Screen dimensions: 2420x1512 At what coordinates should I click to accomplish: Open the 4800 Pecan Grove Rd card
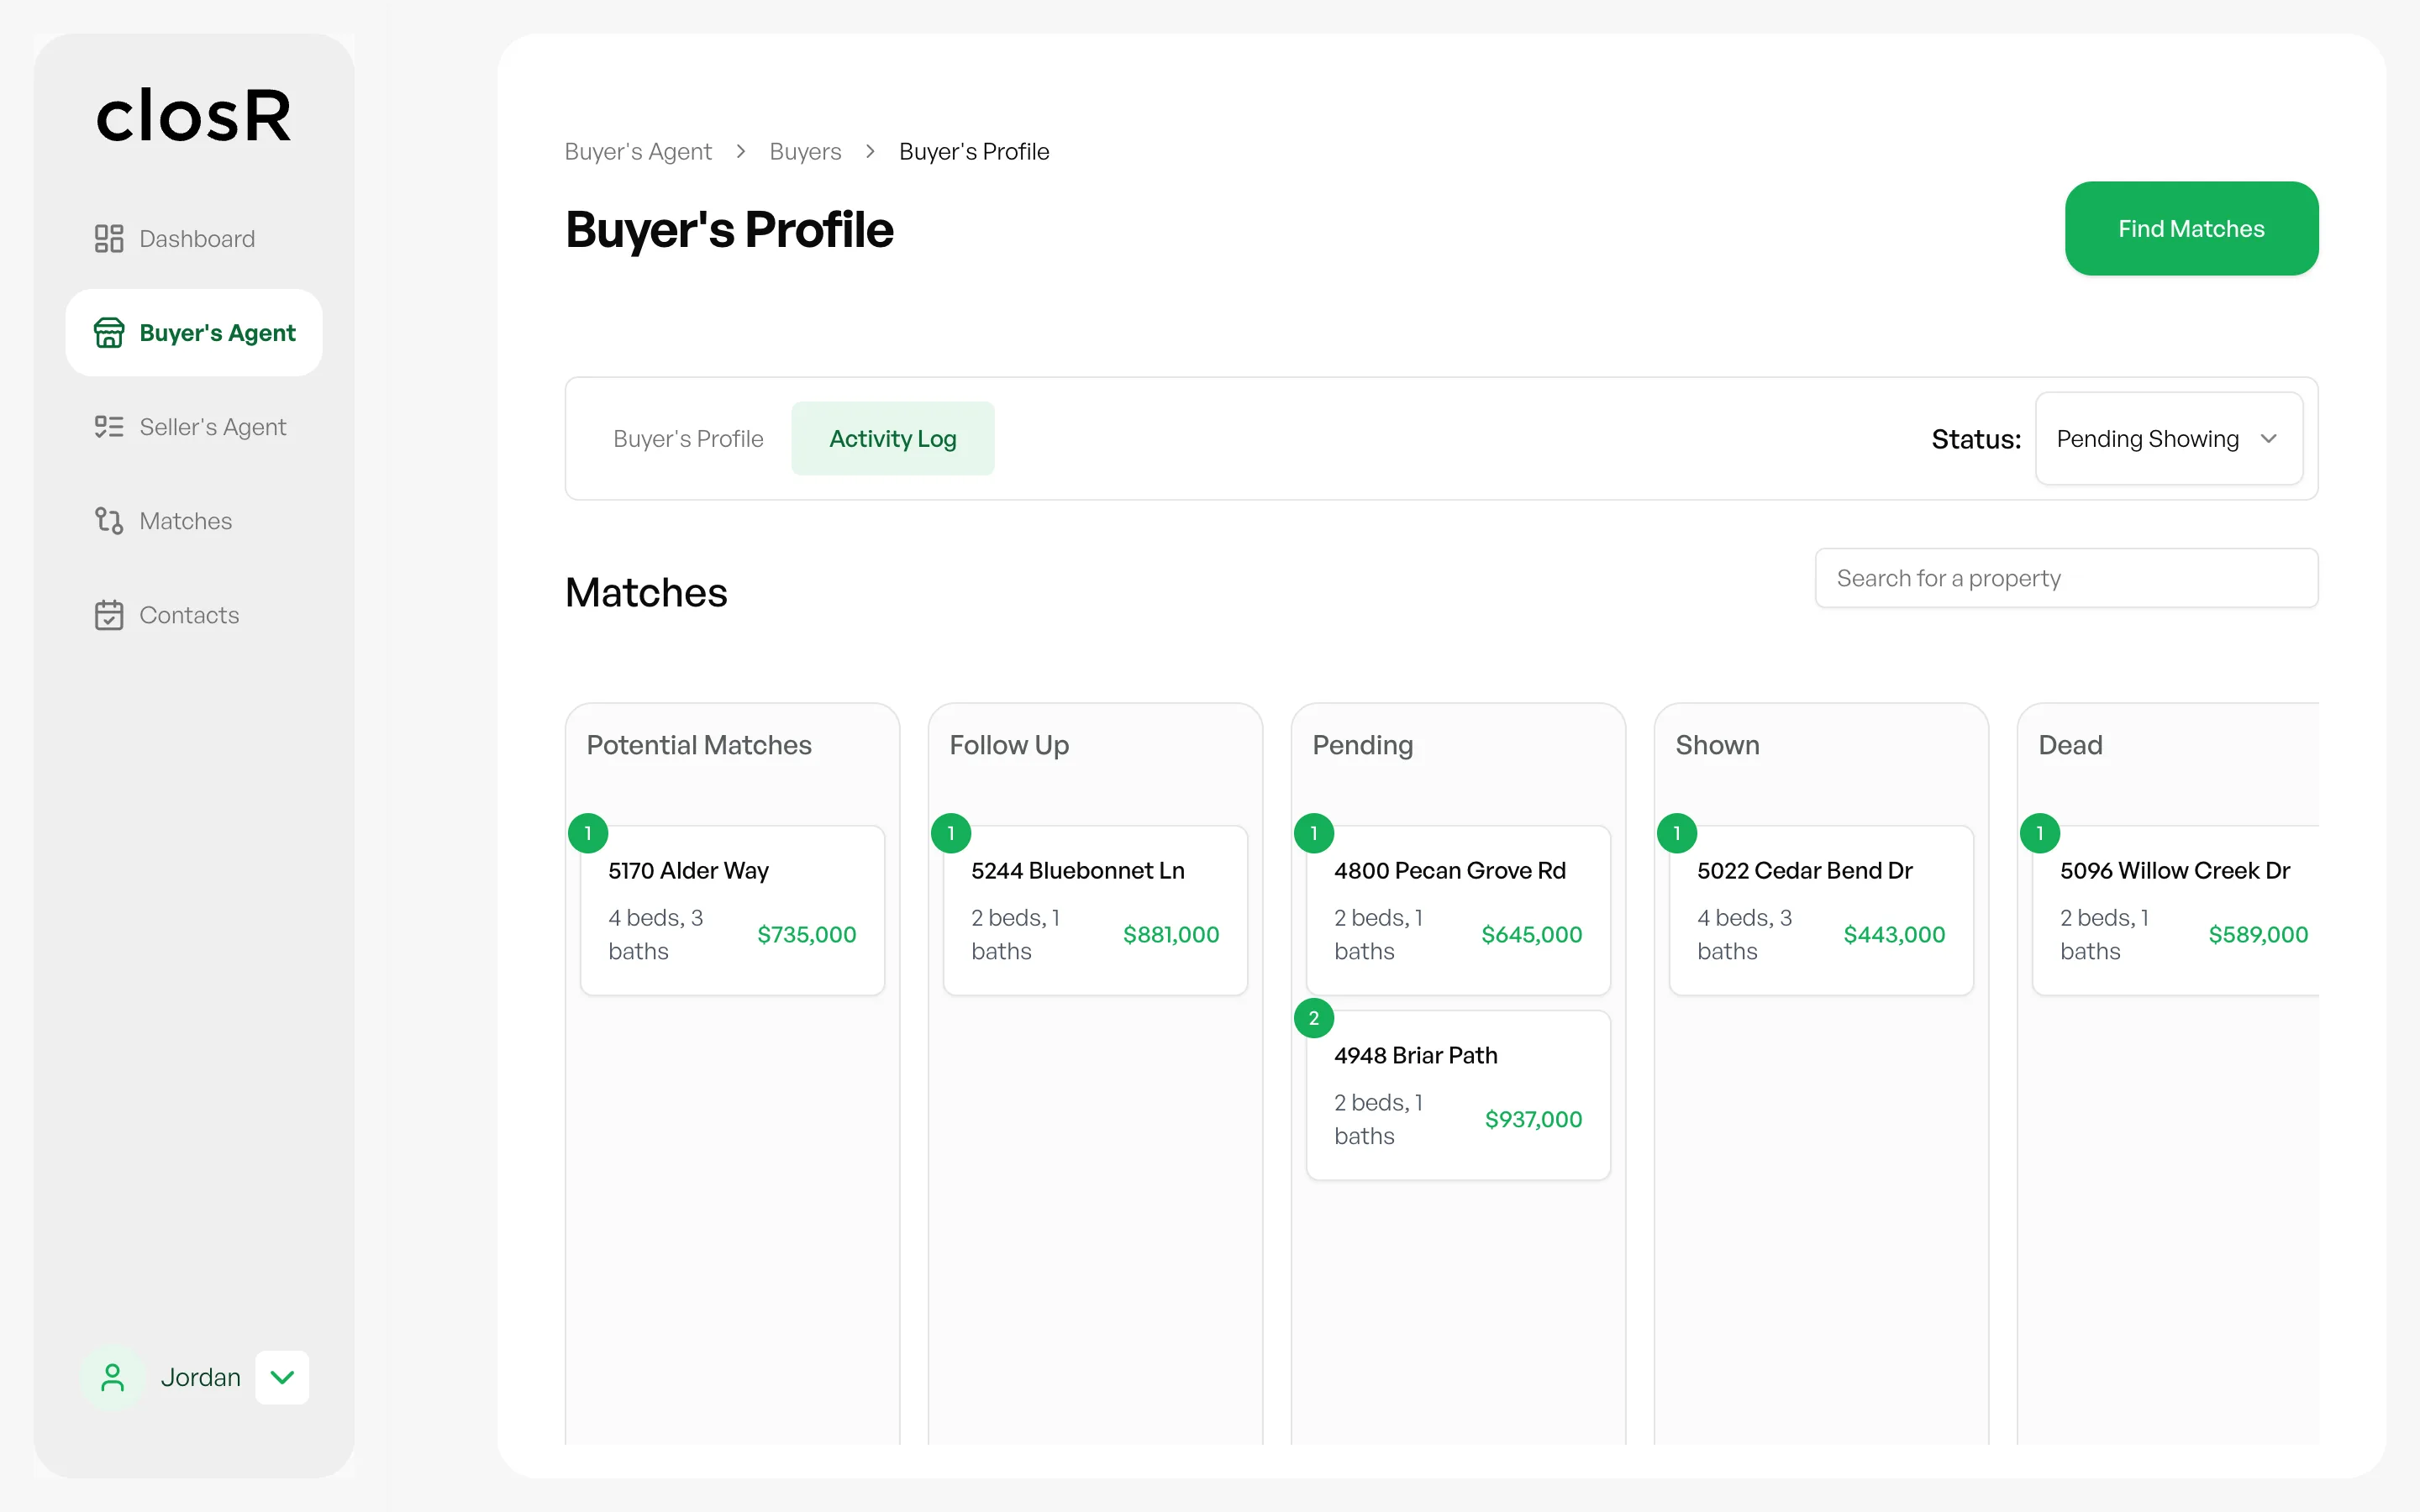click(x=1459, y=910)
